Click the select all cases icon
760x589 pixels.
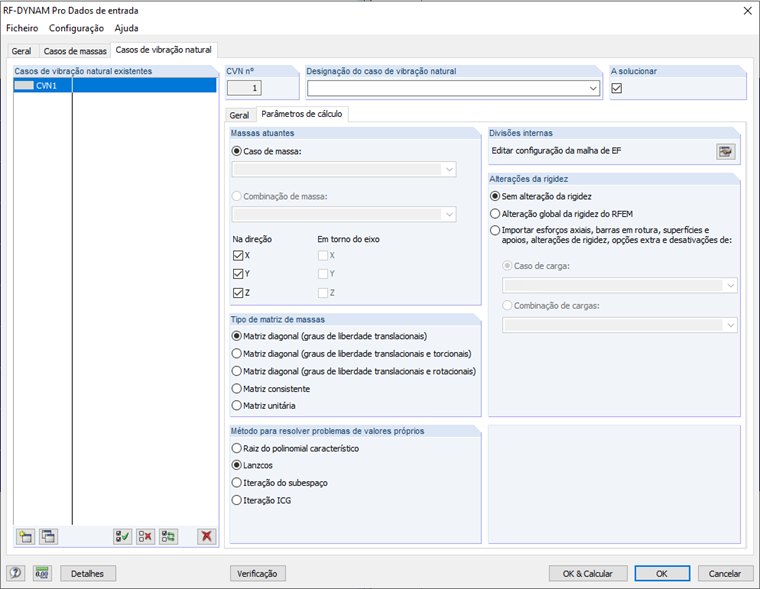point(123,536)
